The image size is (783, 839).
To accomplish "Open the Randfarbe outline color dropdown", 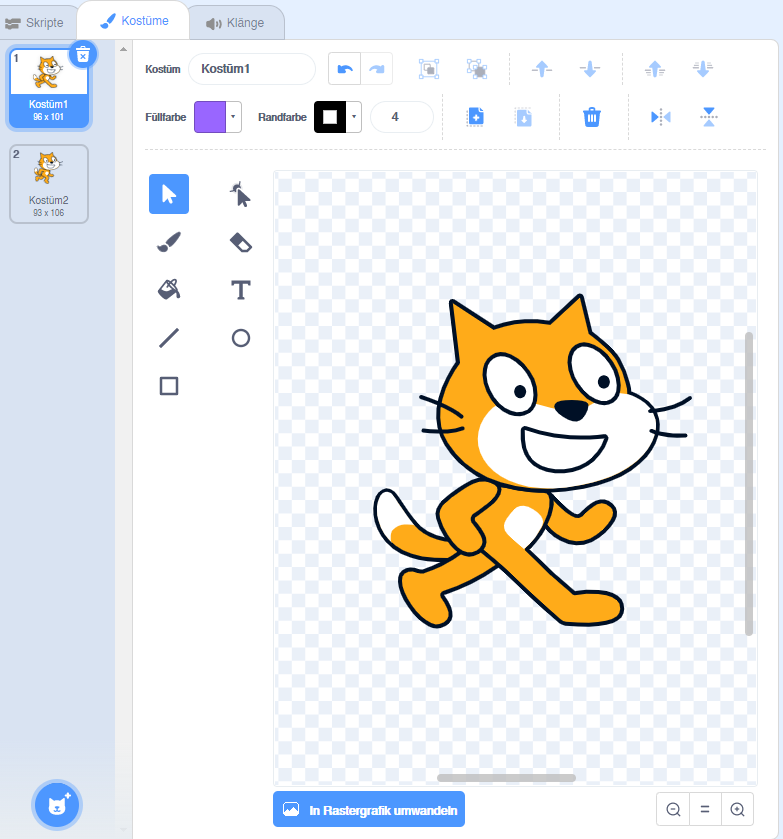I will click(x=354, y=117).
